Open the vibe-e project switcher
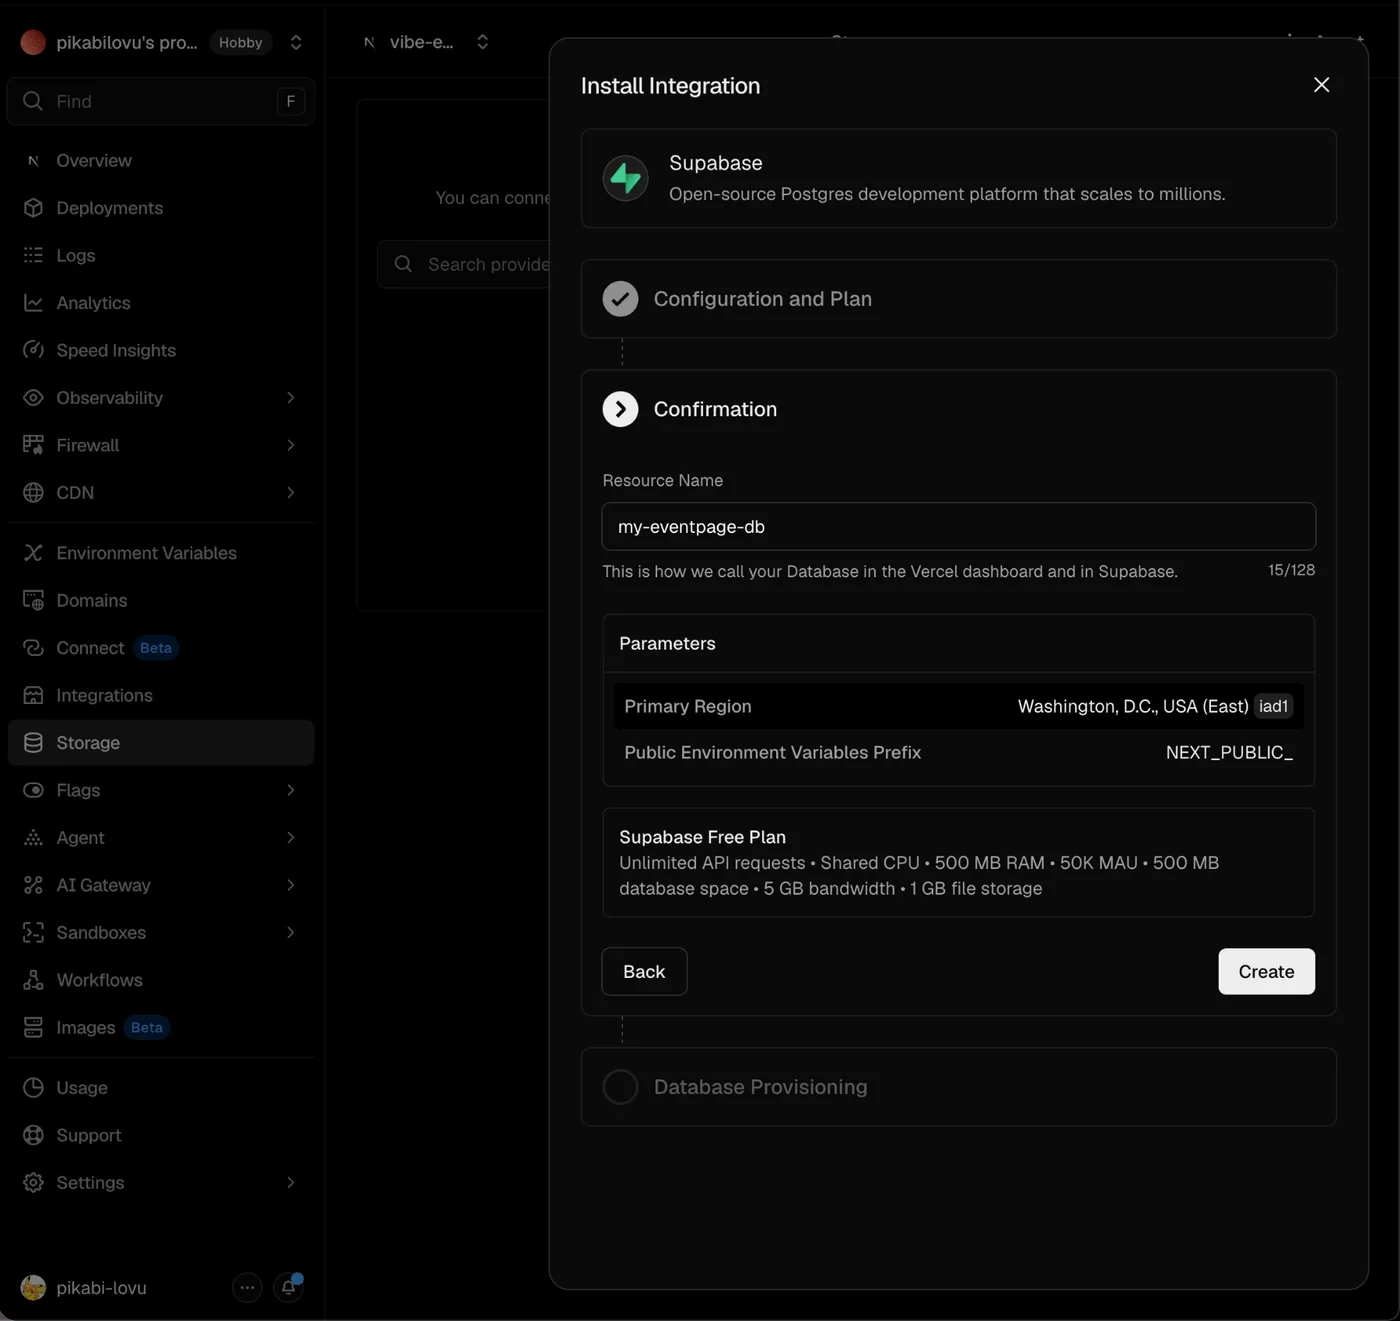Viewport: 1400px width, 1321px height. pyautogui.click(x=483, y=42)
